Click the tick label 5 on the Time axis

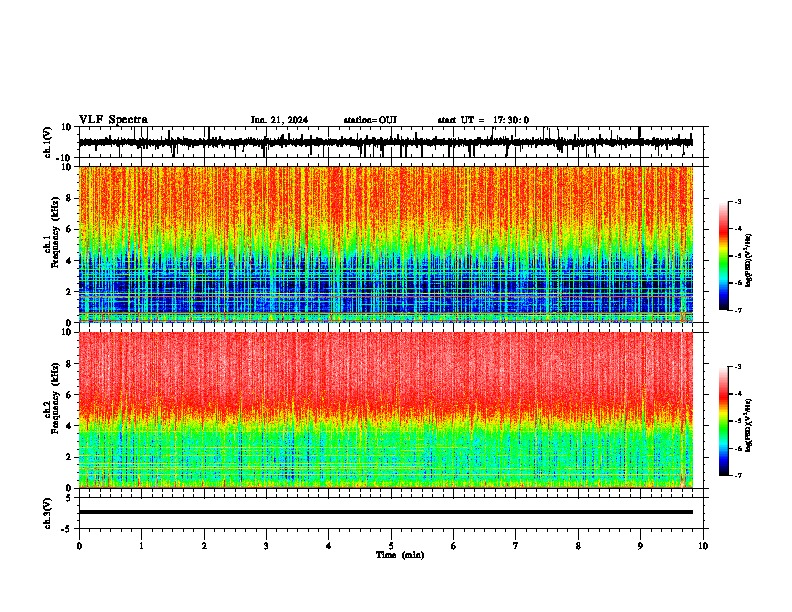coord(391,546)
